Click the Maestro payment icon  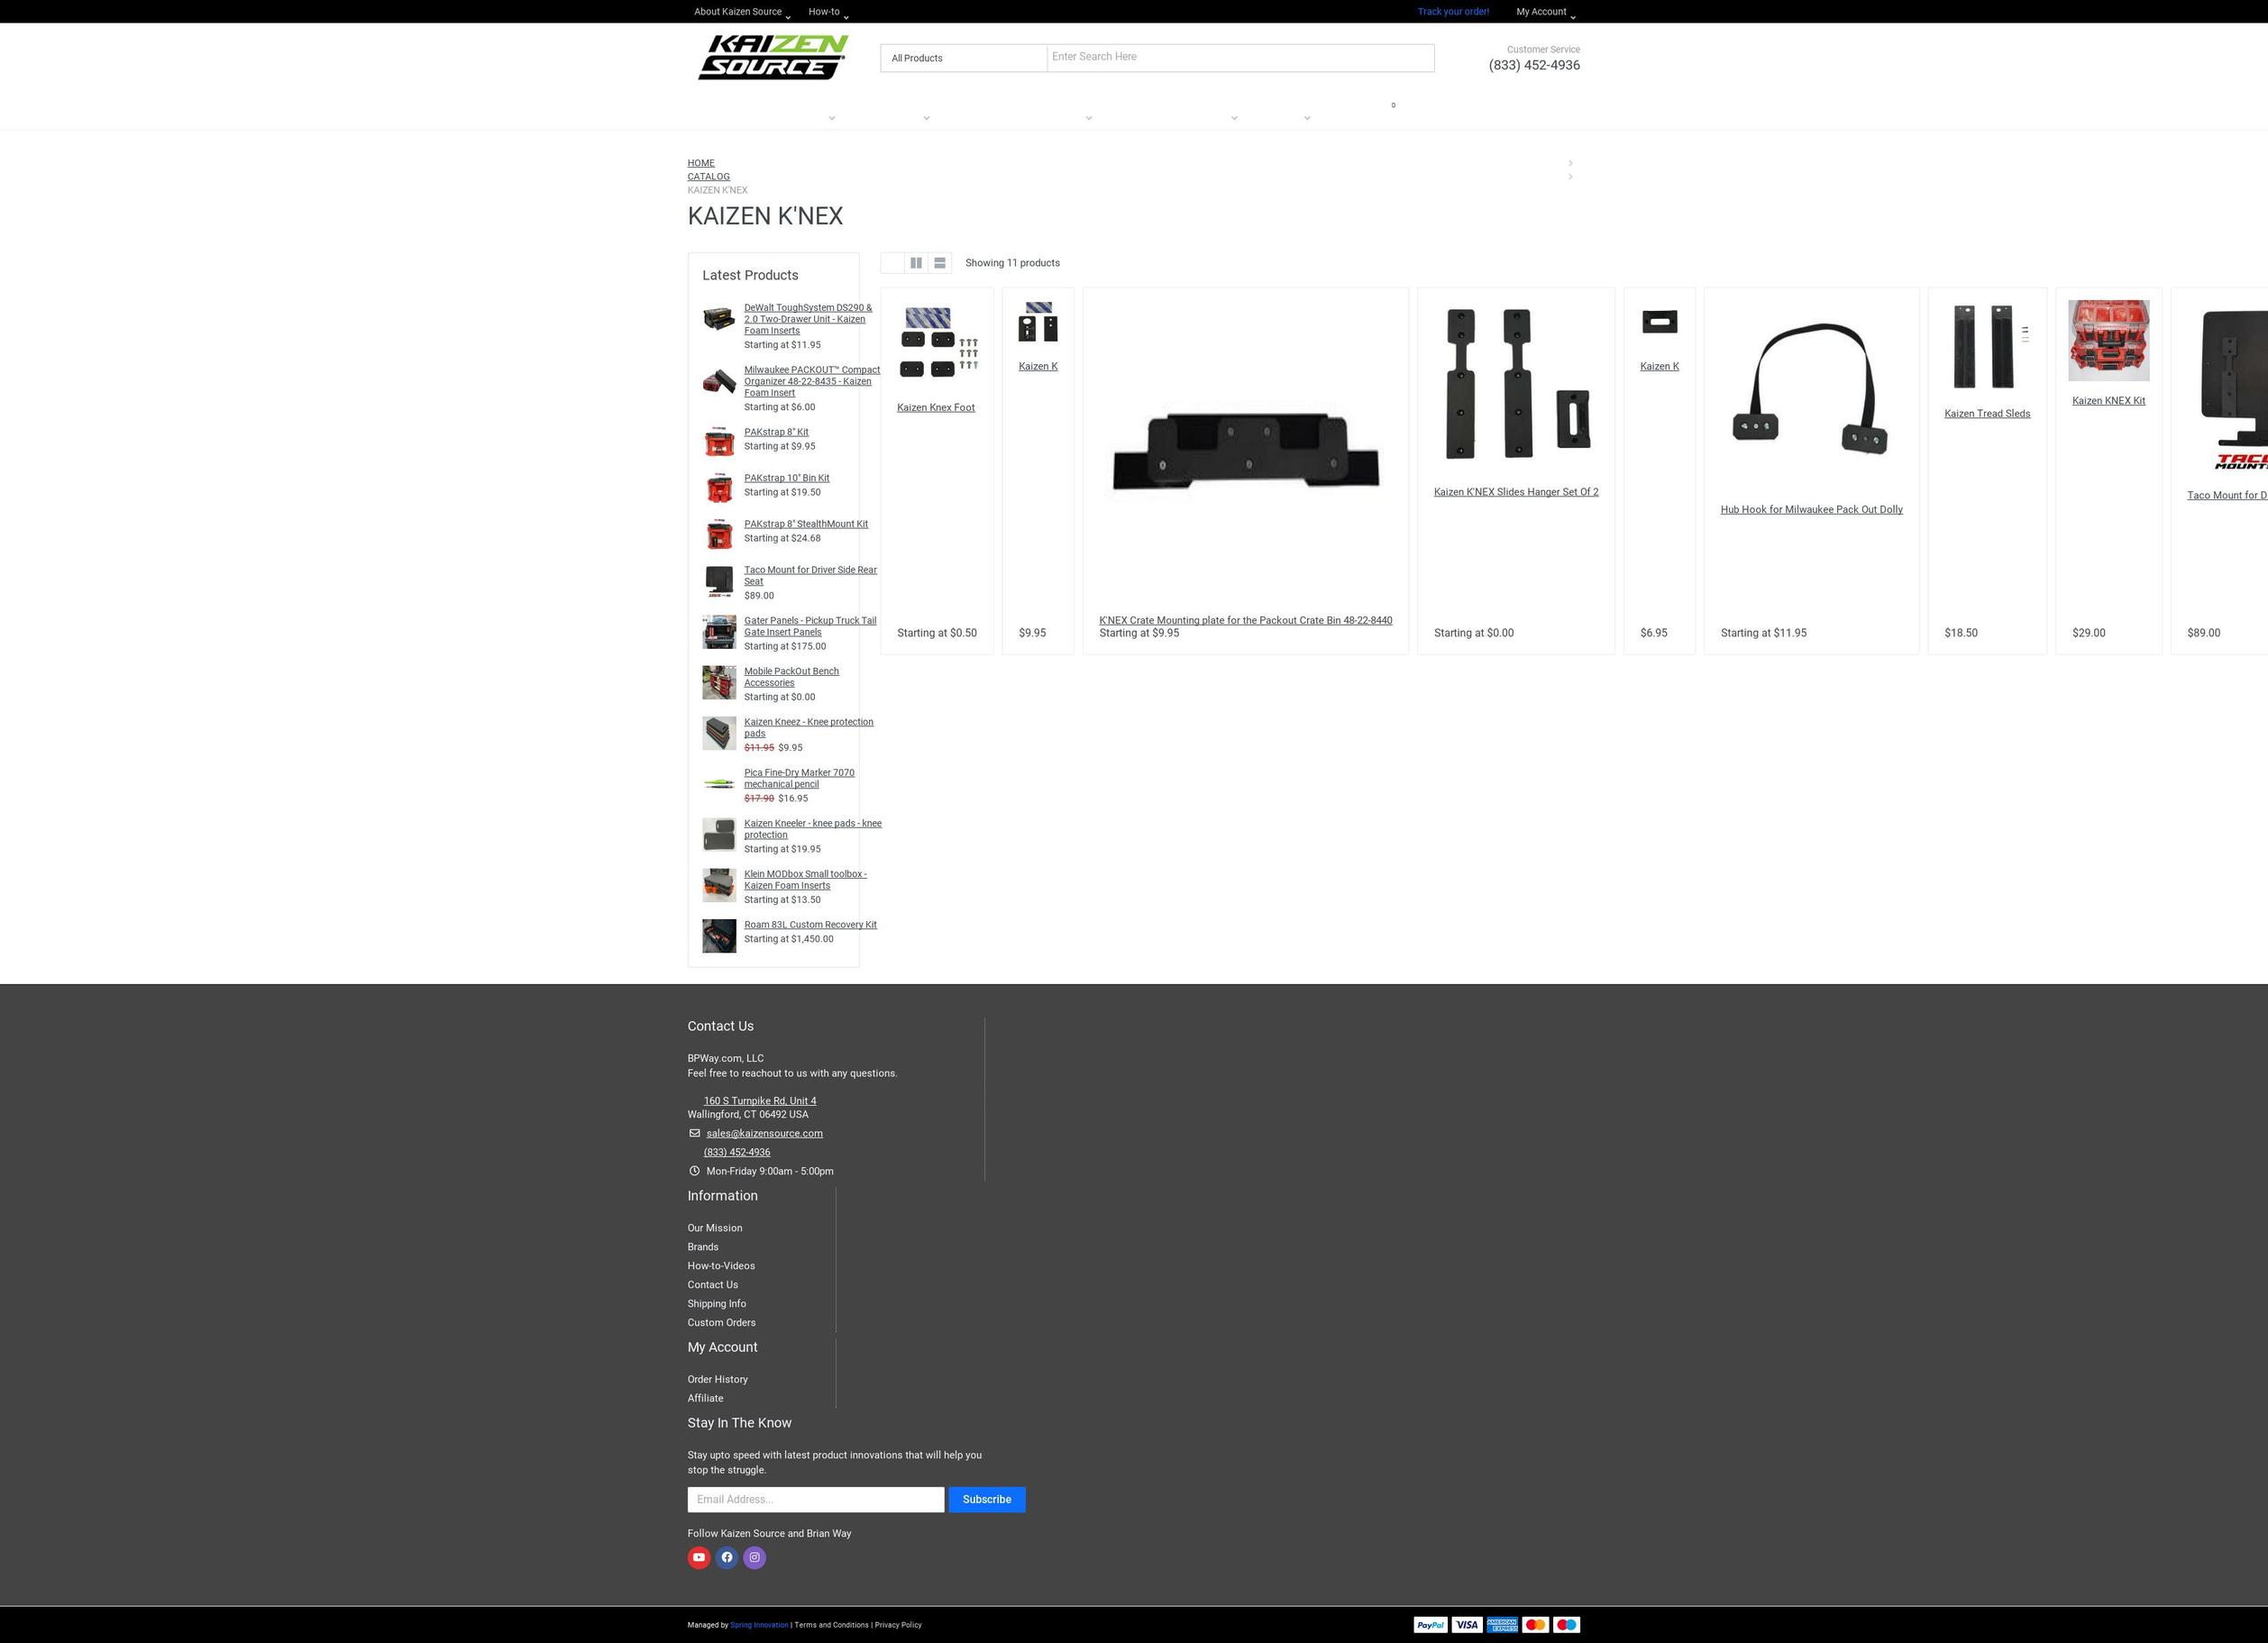pos(1567,1625)
